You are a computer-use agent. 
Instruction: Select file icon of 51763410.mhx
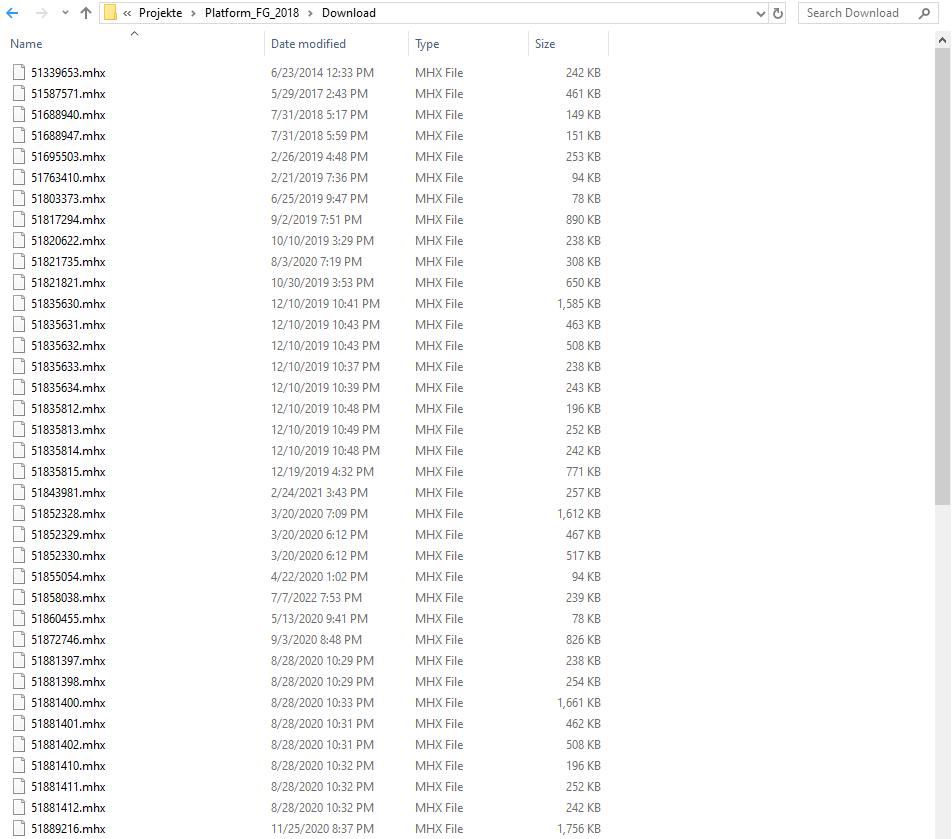coord(19,177)
